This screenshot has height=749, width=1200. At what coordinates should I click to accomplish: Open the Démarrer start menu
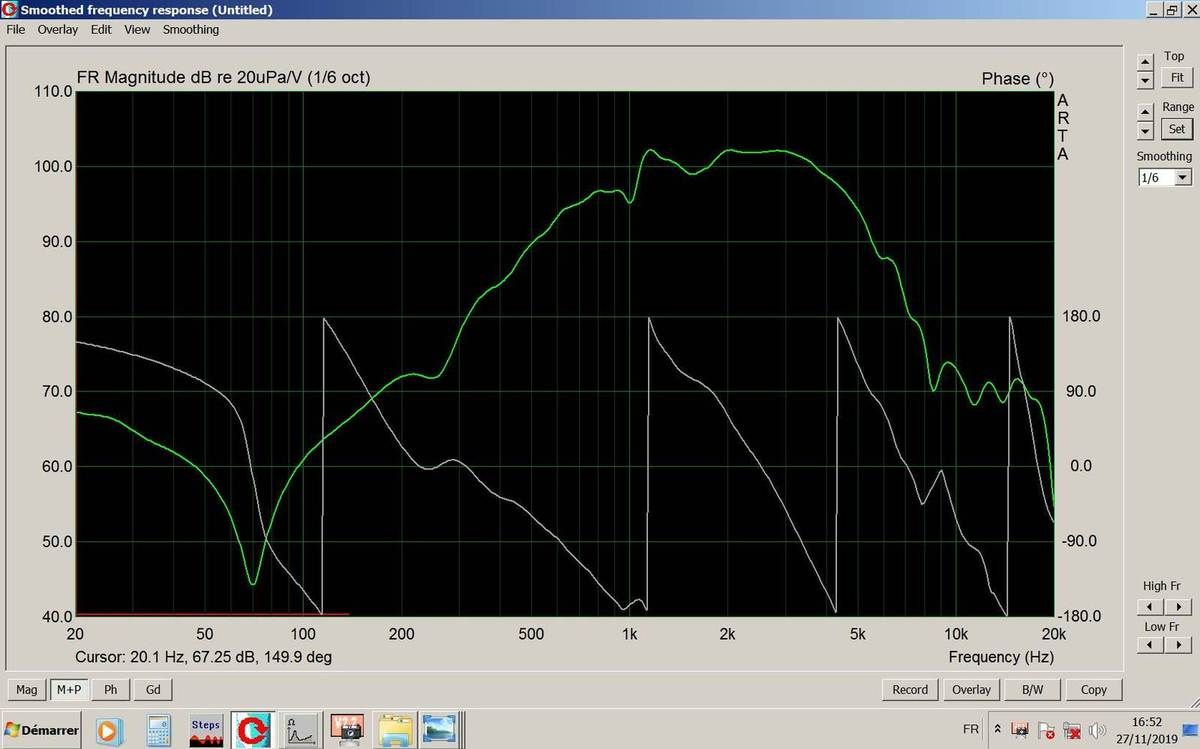(42, 730)
